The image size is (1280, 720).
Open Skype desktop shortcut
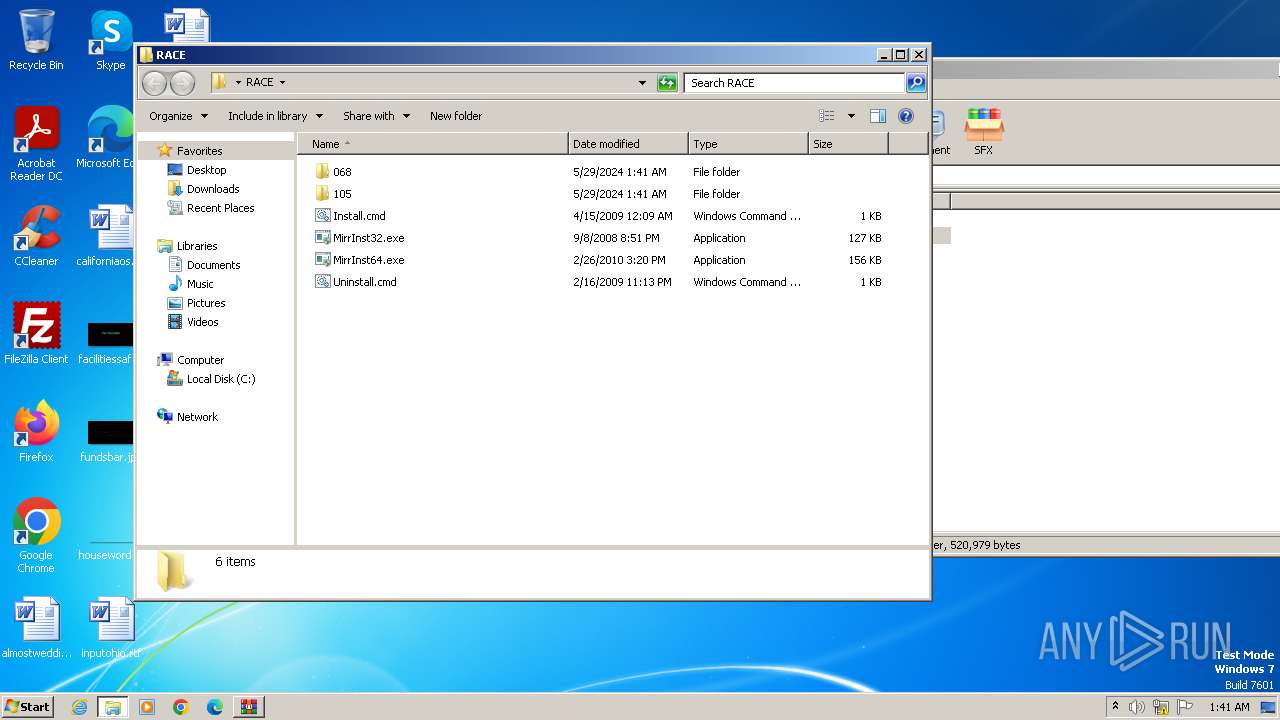(110, 40)
